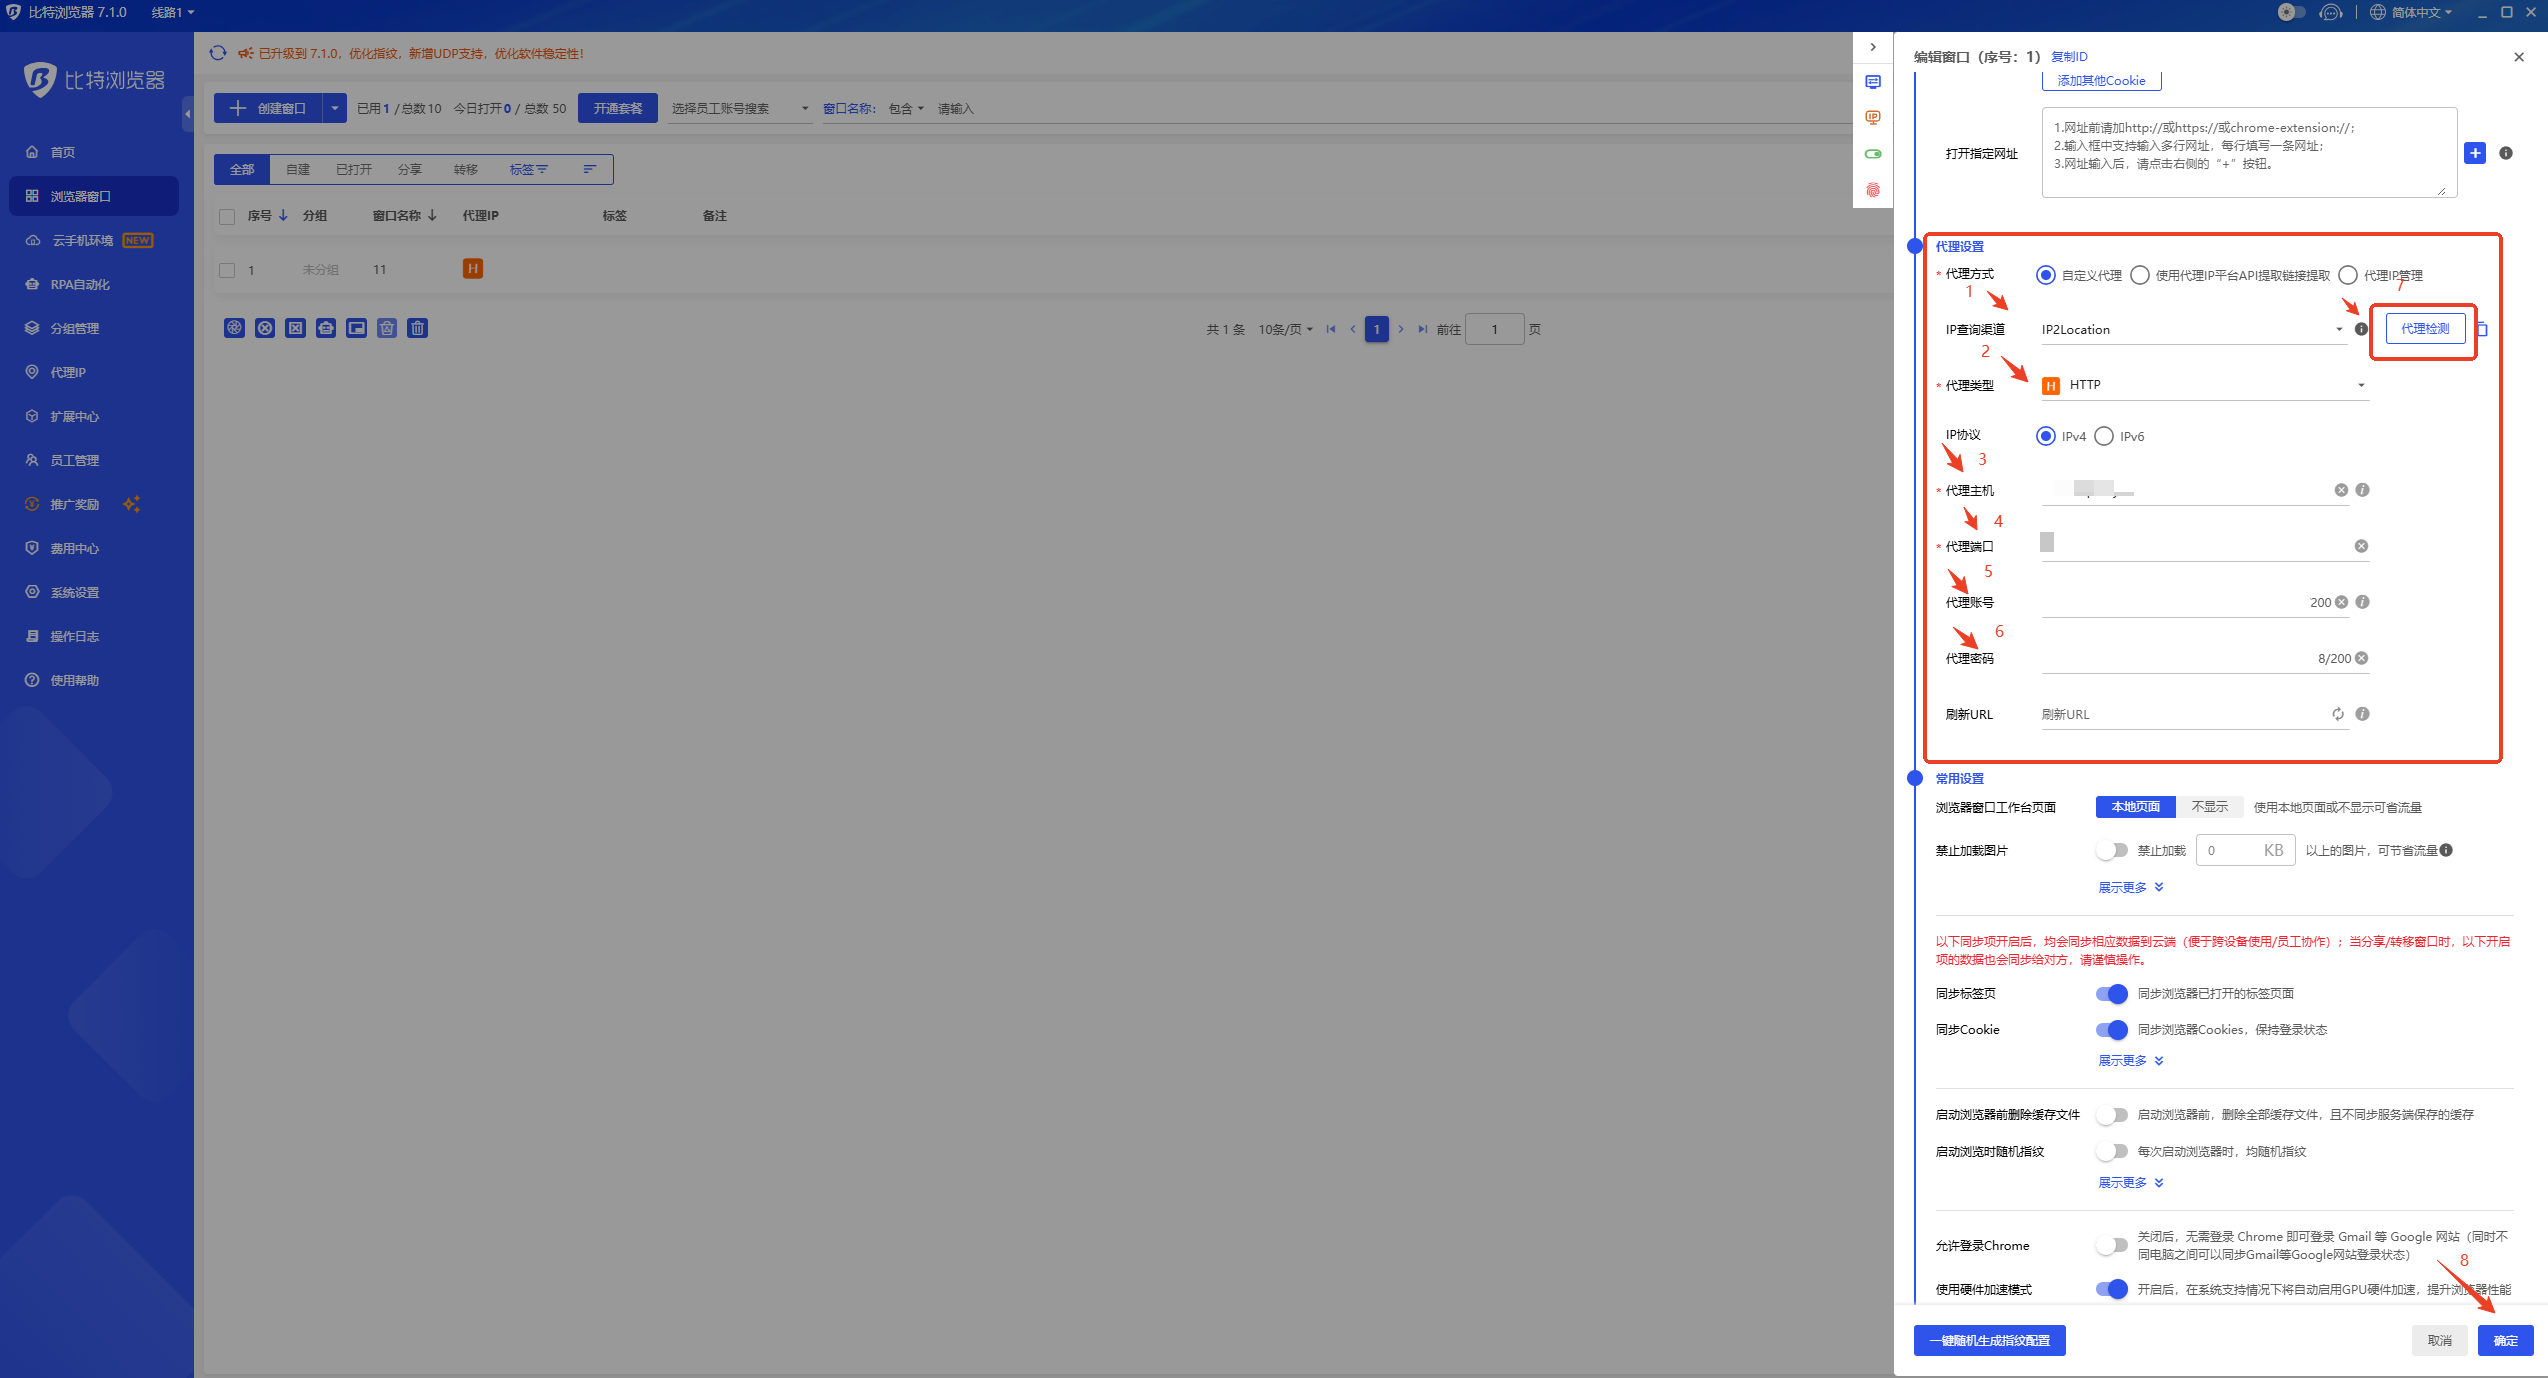The width and height of the screenshot is (2548, 1378).
Task: Click the orange IP monitor icon
Action: point(1873,118)
